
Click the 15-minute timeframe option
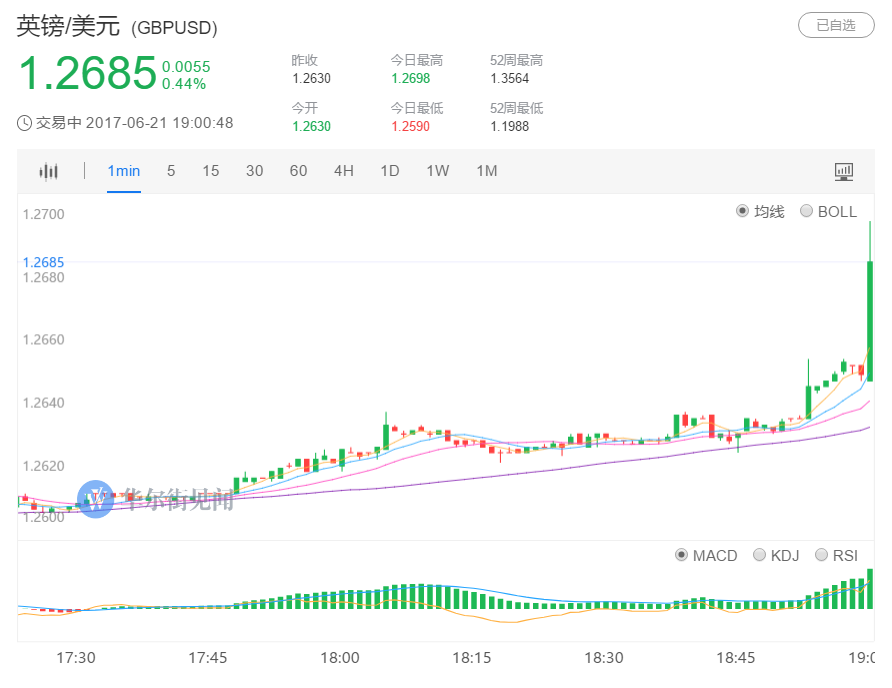(x=210, y=171)
